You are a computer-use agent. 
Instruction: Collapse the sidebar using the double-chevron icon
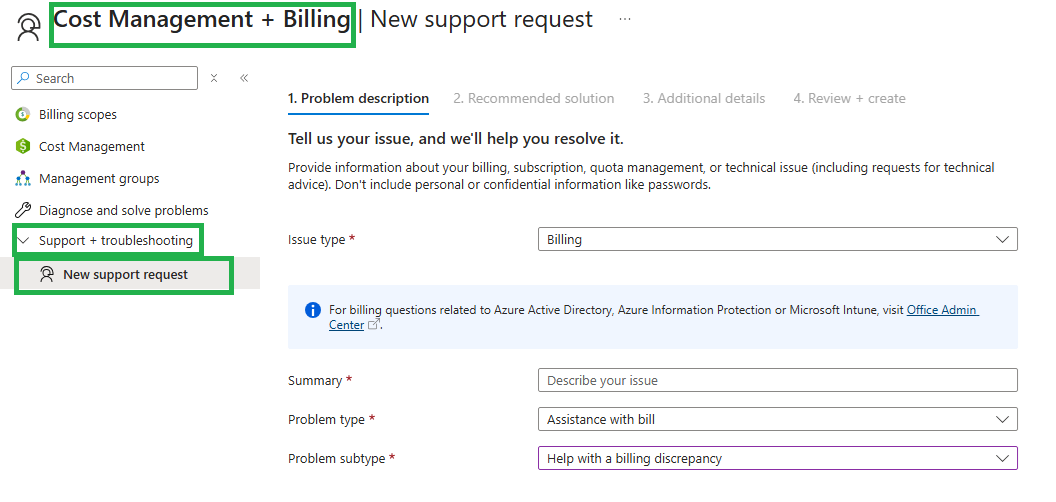coord(244,78)
